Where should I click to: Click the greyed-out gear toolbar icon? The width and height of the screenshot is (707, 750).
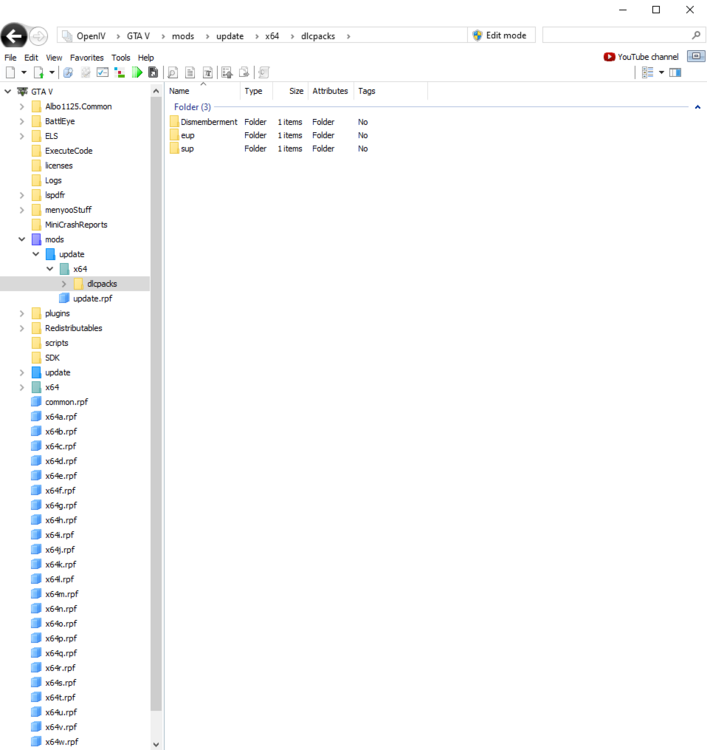coord(86,73)
